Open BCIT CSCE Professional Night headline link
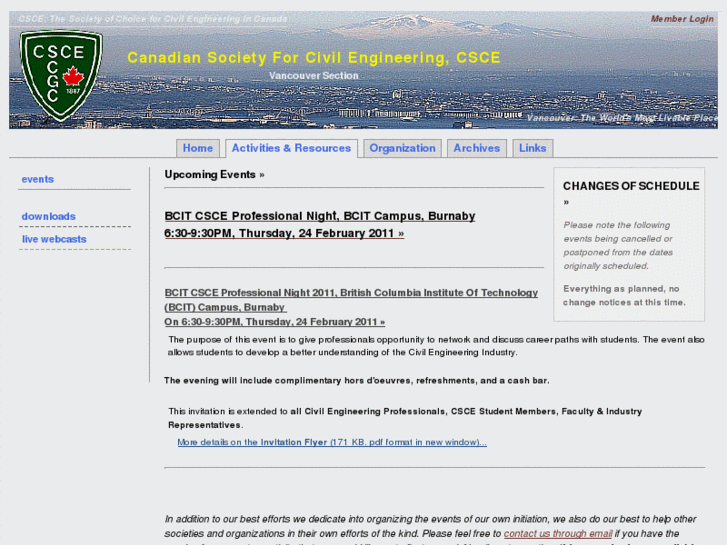The height and width of the screenshot is (545, 727). (319, 224)
